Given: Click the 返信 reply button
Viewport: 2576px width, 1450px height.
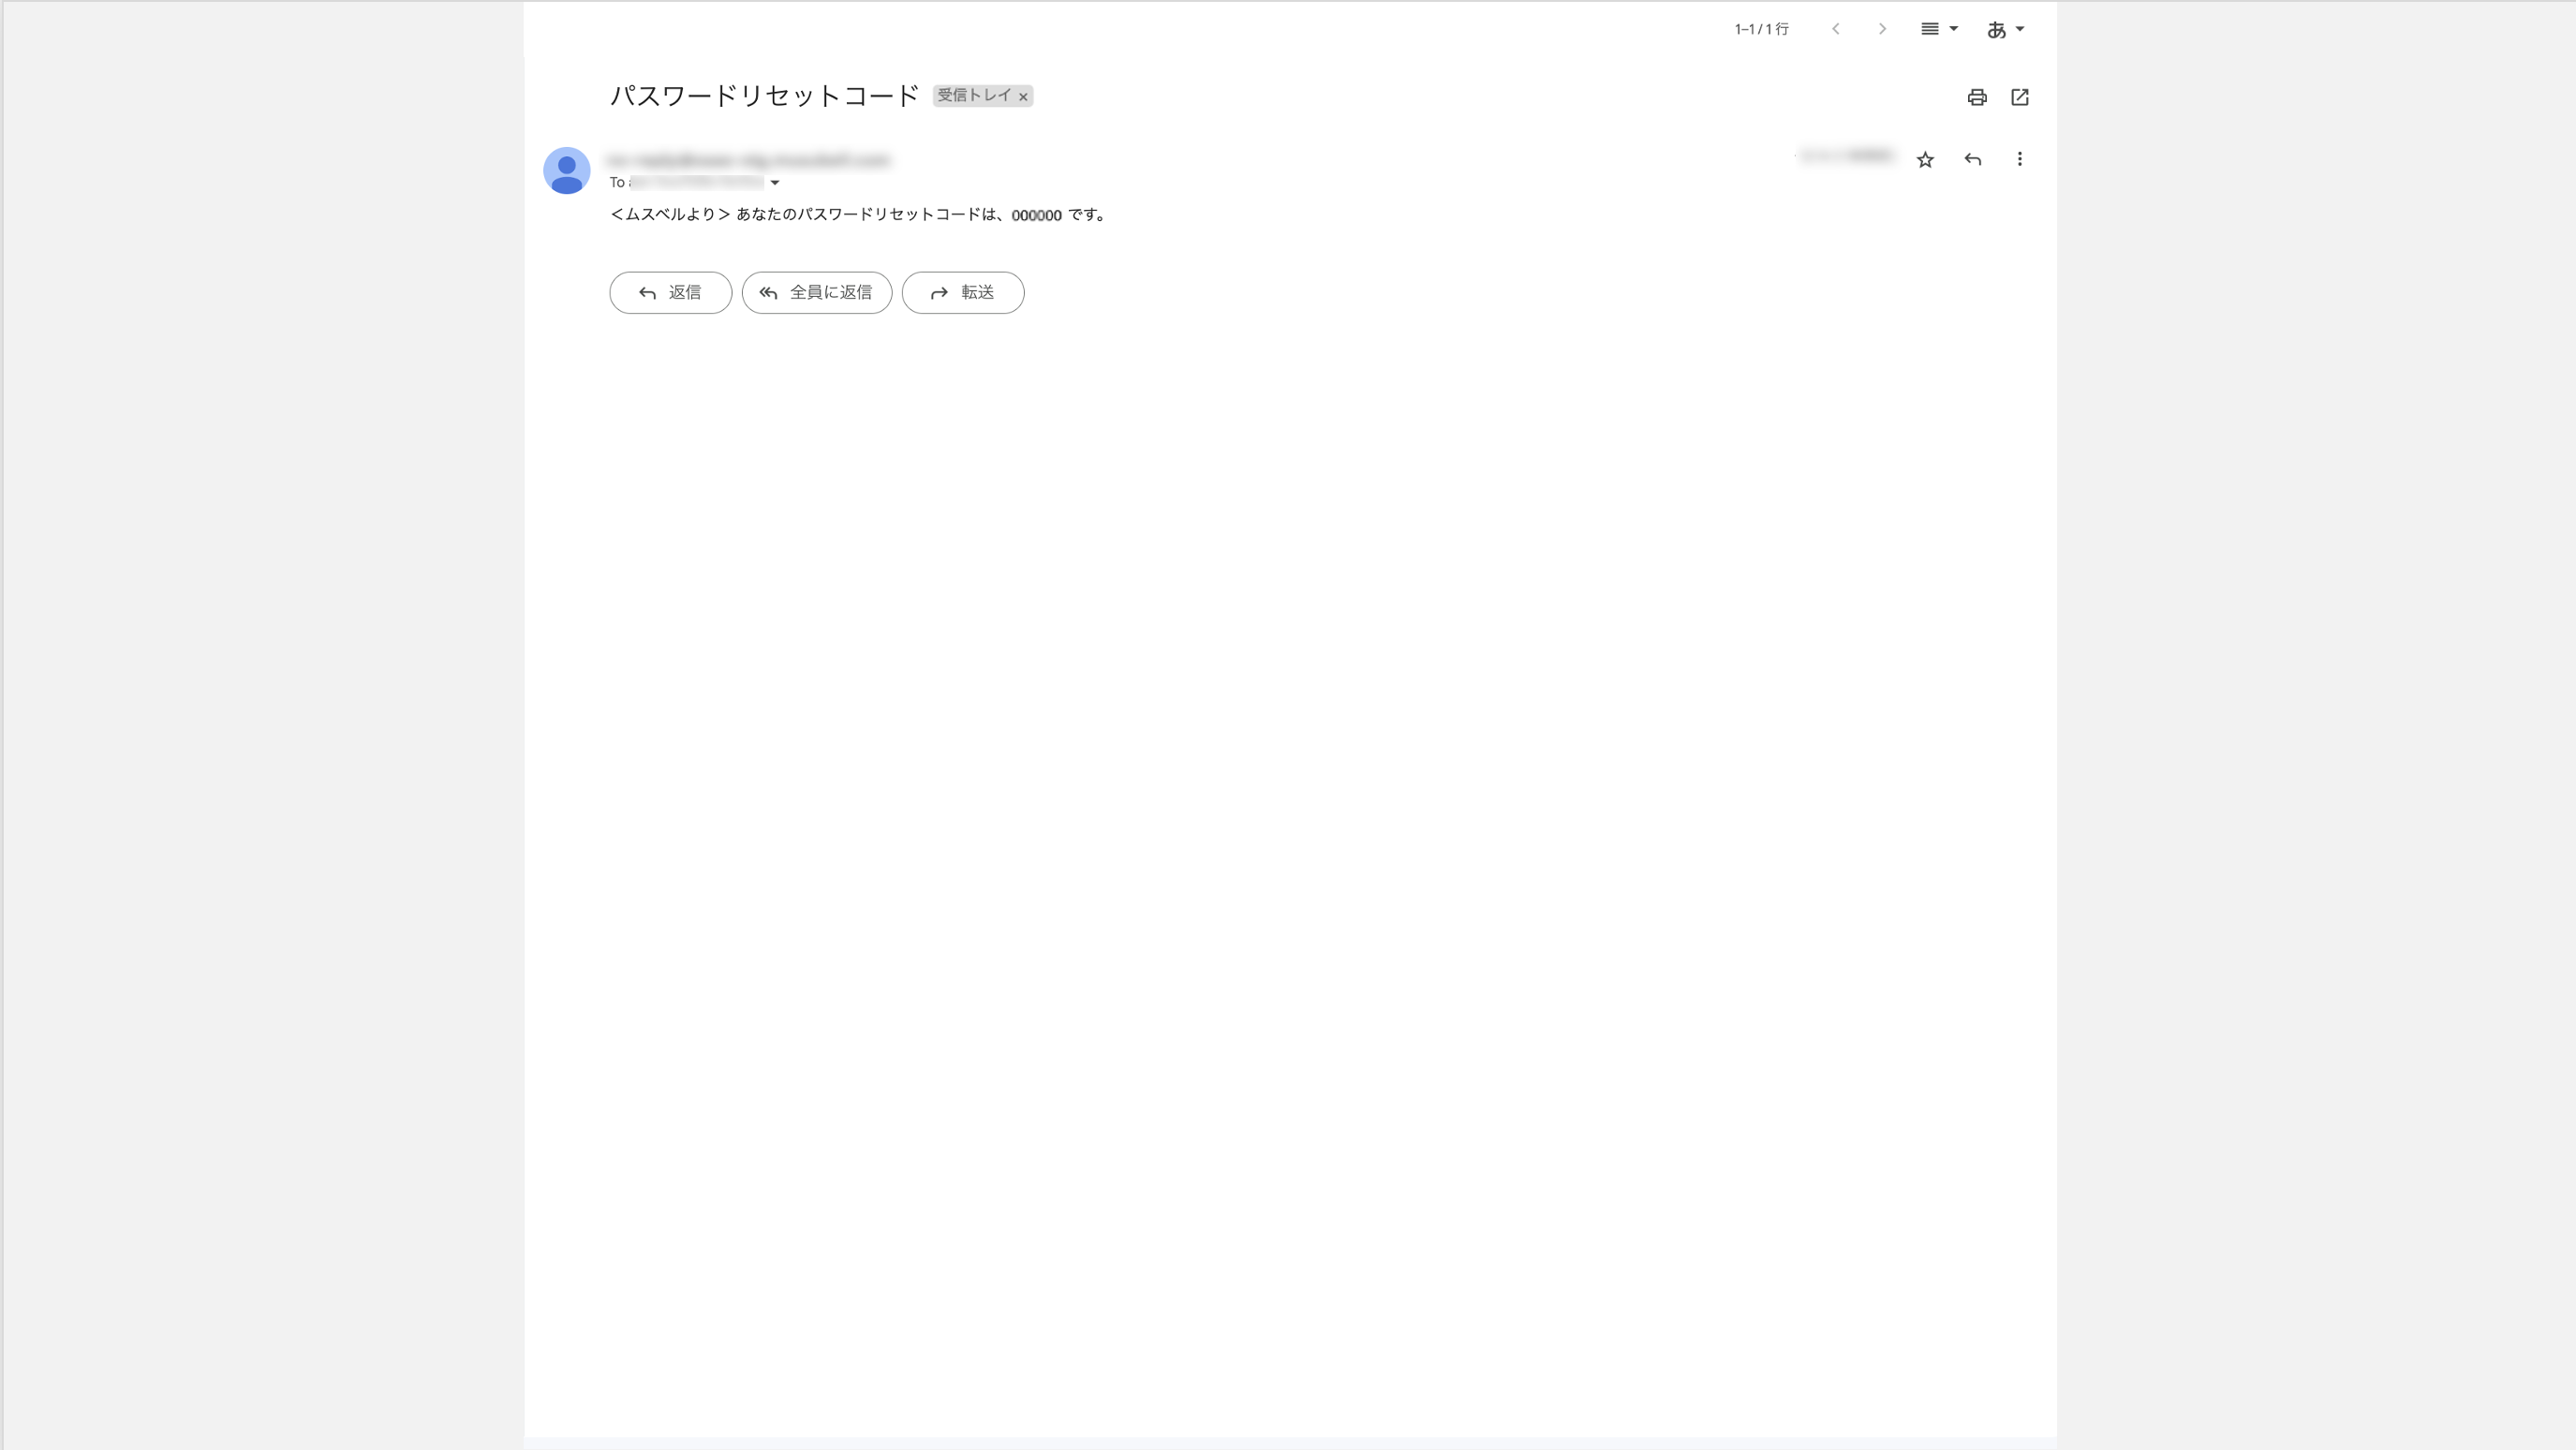Looking at the screenshot, I should point(670,293).
